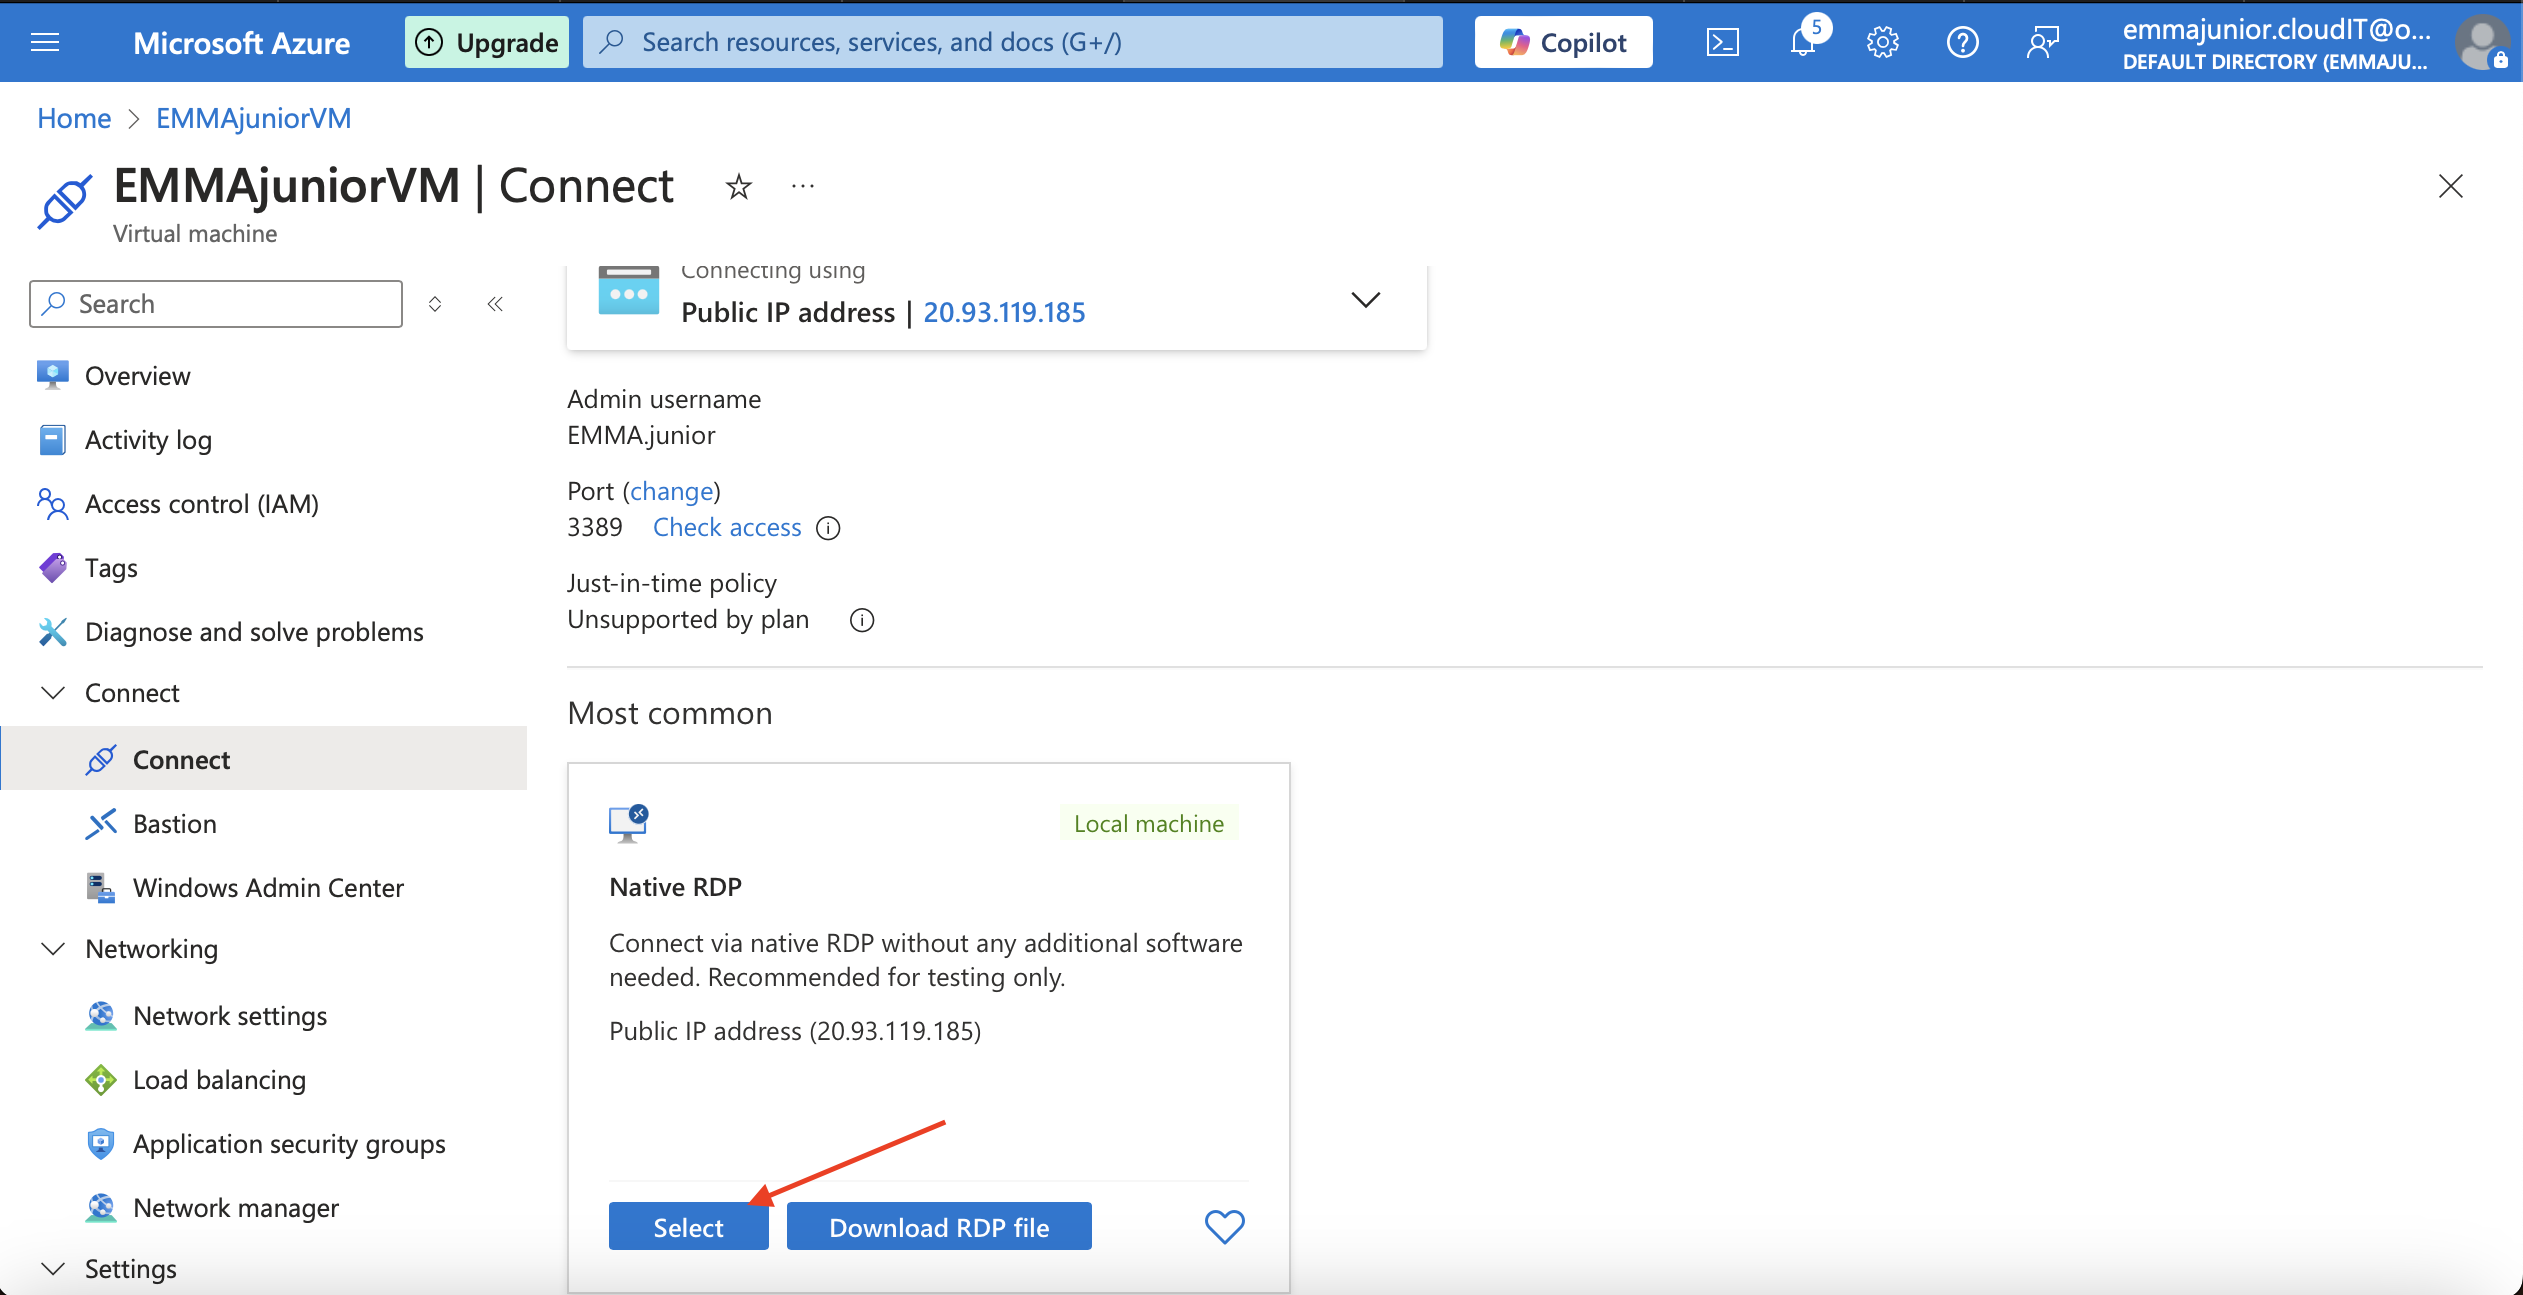Click the Check access link
Screen dimensions: 2523x1295
[727, 527]
